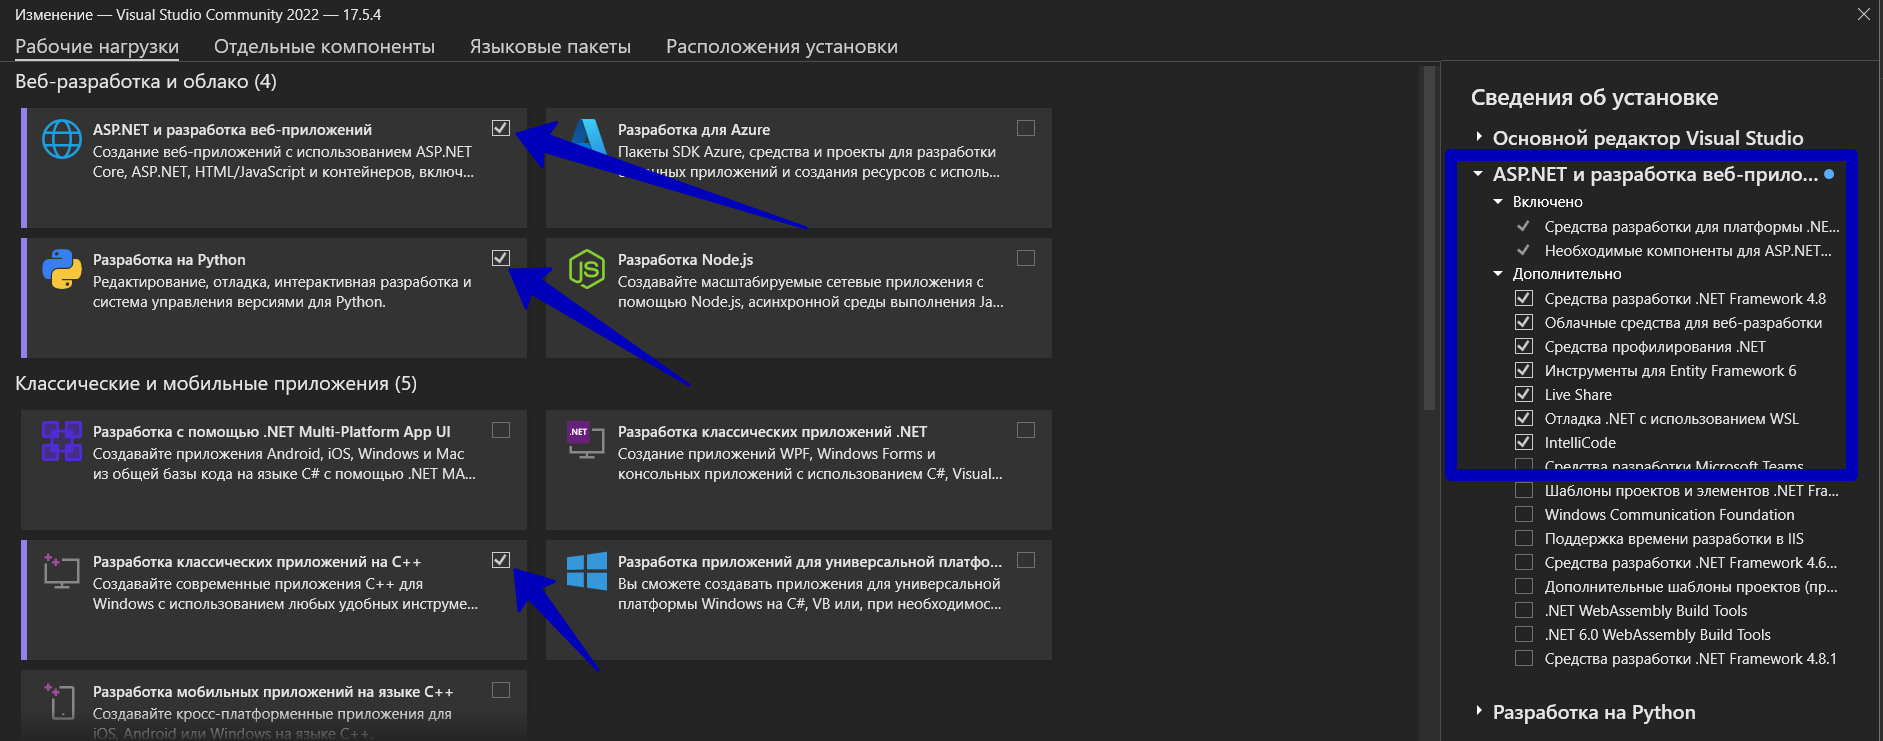
Task: Uncheck Средства профилирования .NET option
Action: pos(1524,346)
